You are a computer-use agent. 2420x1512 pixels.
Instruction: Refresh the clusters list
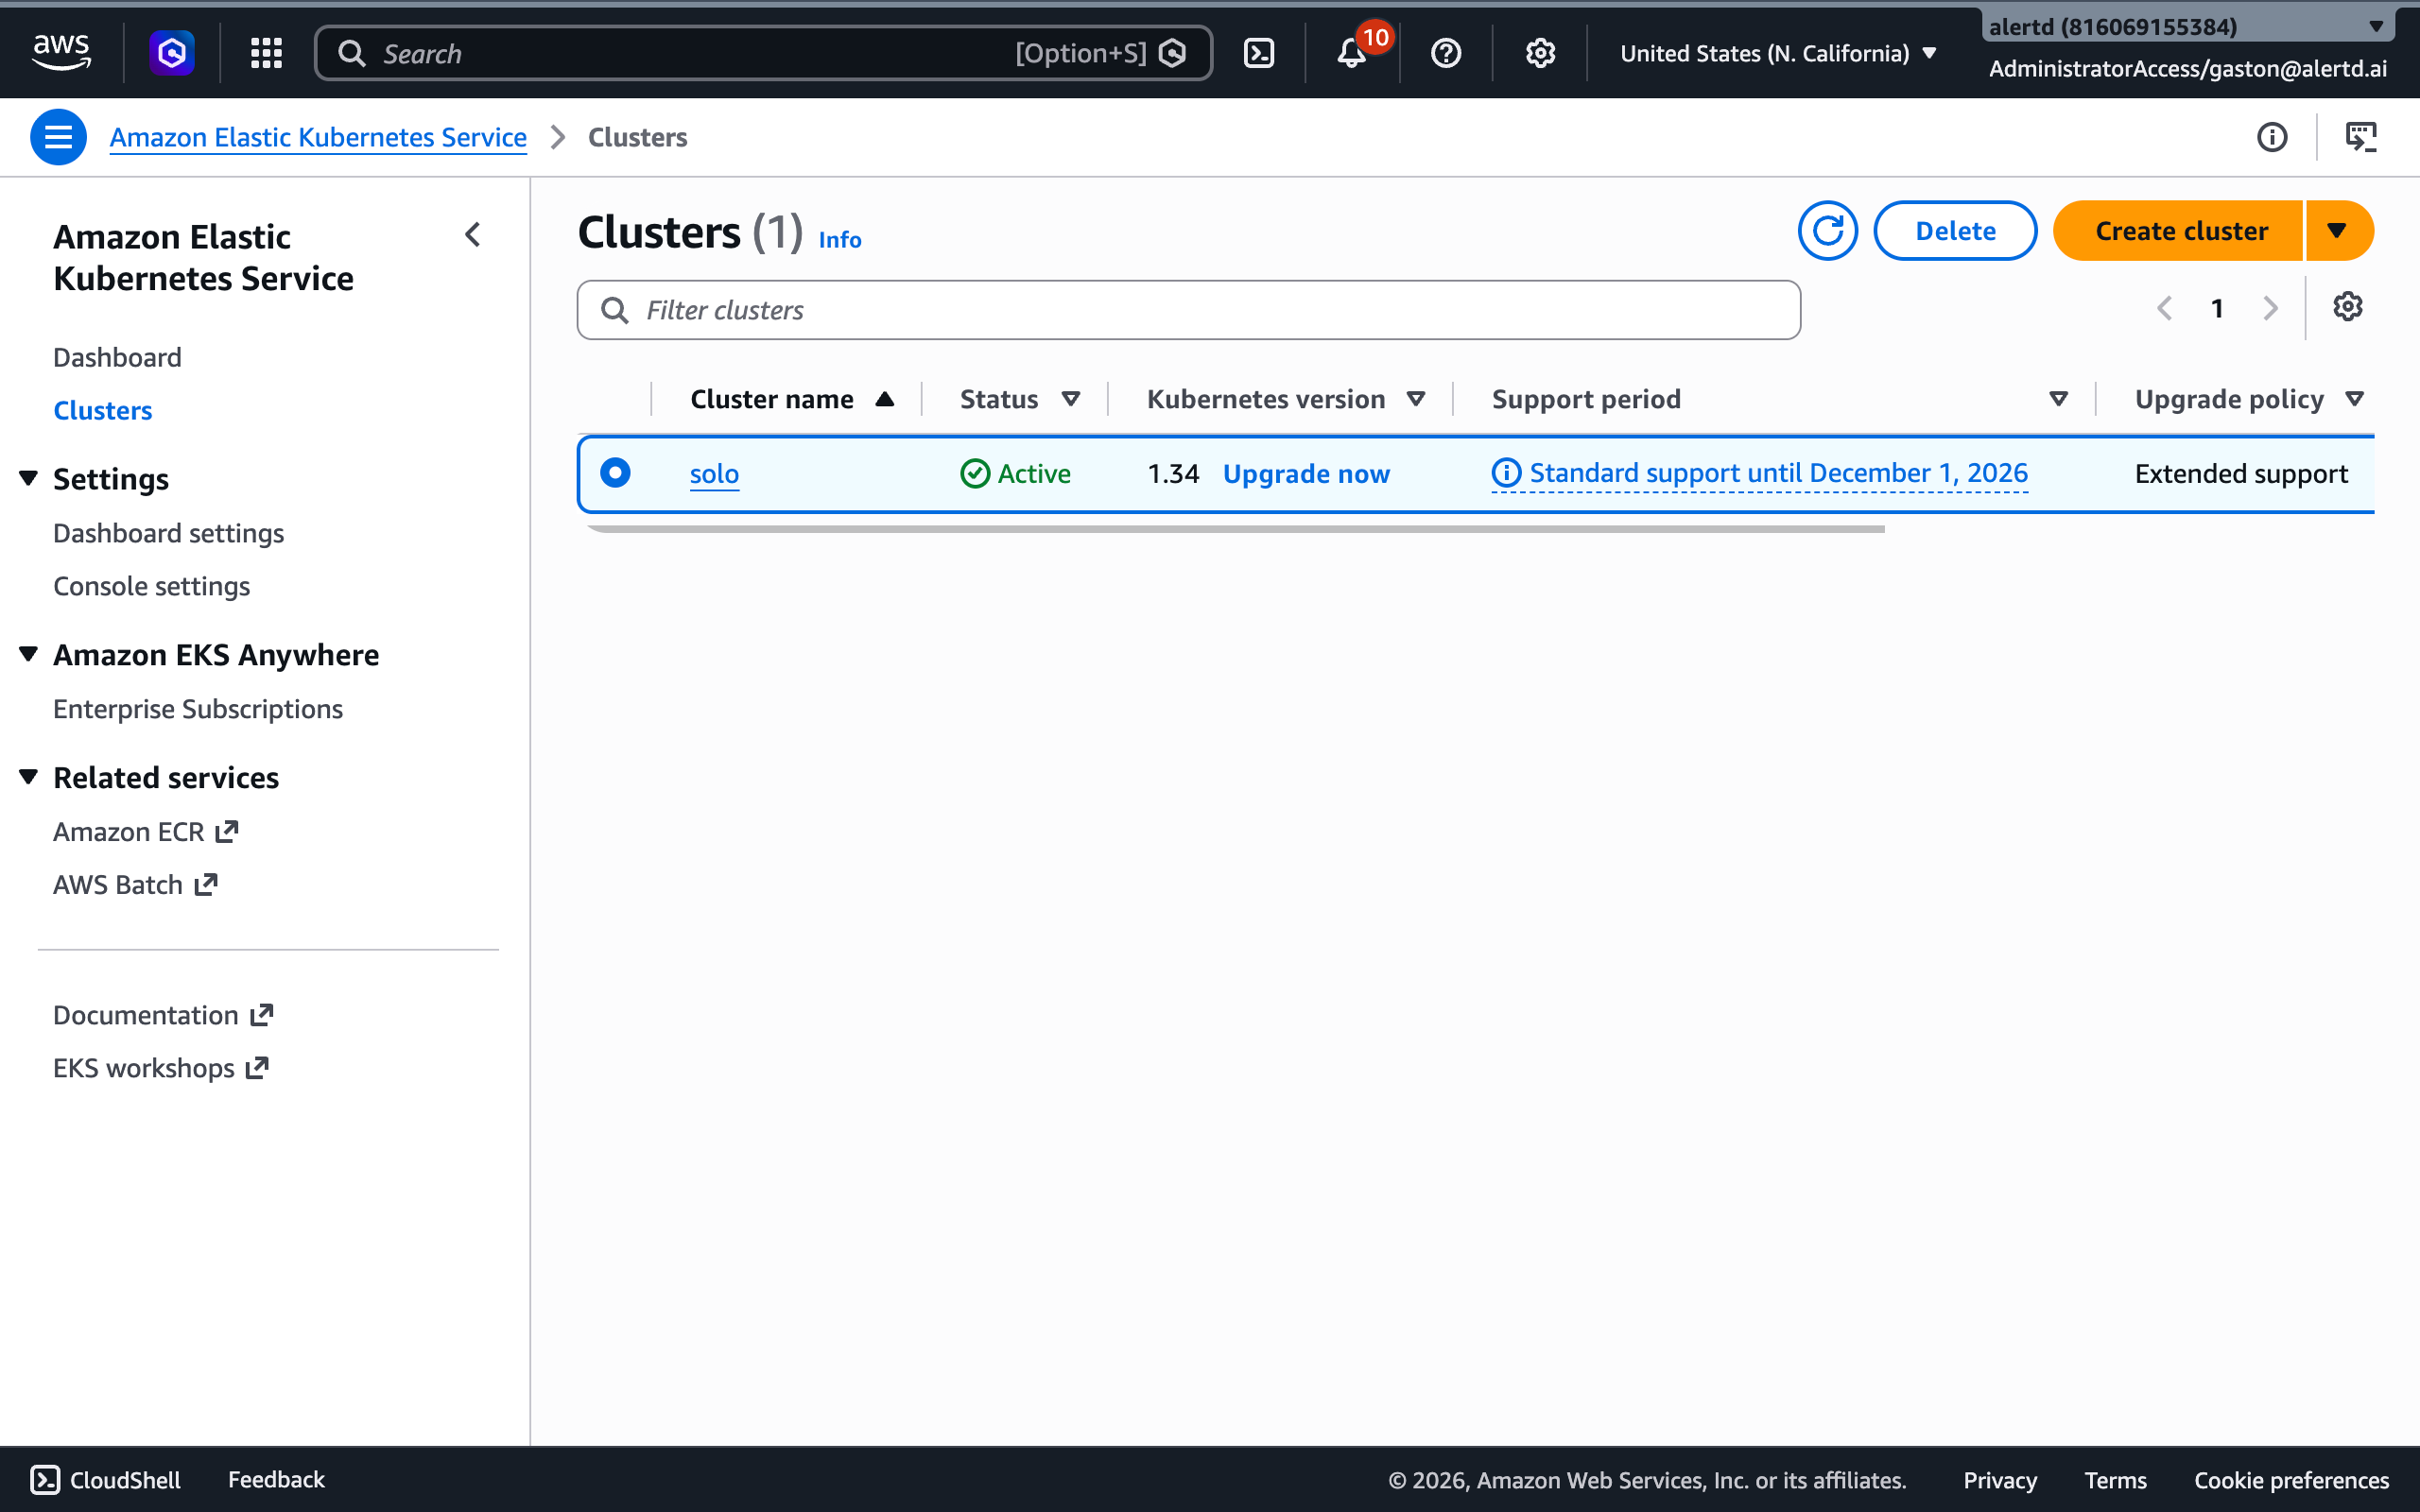pyautogui.click(x=1827, y=231)
